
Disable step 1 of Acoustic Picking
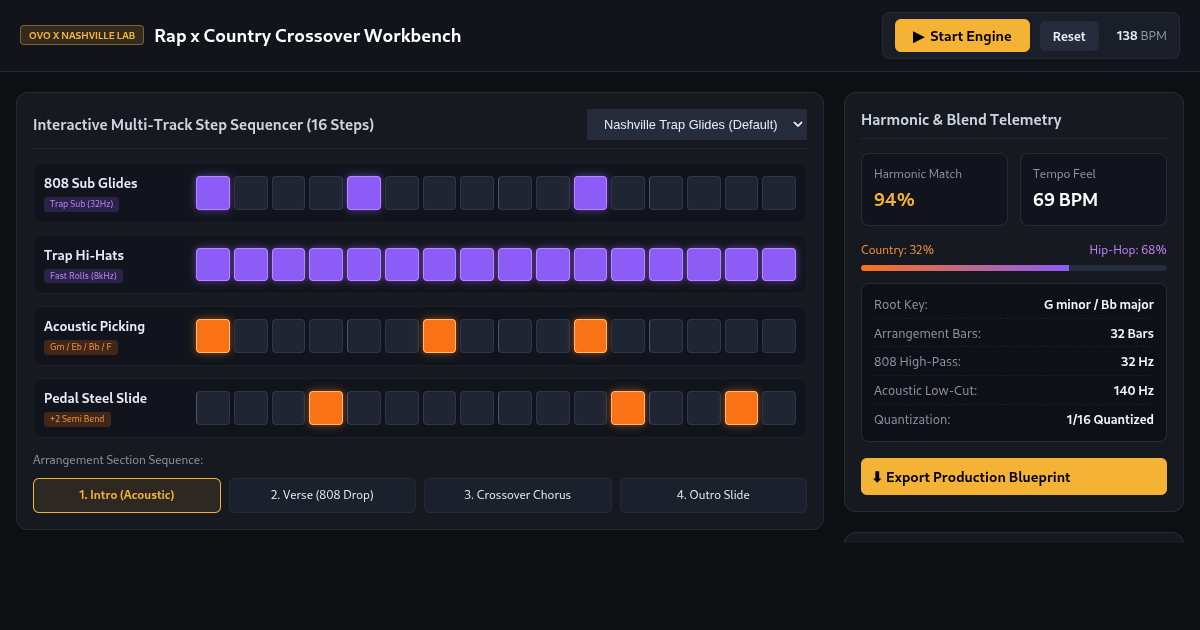pos(213,336)
